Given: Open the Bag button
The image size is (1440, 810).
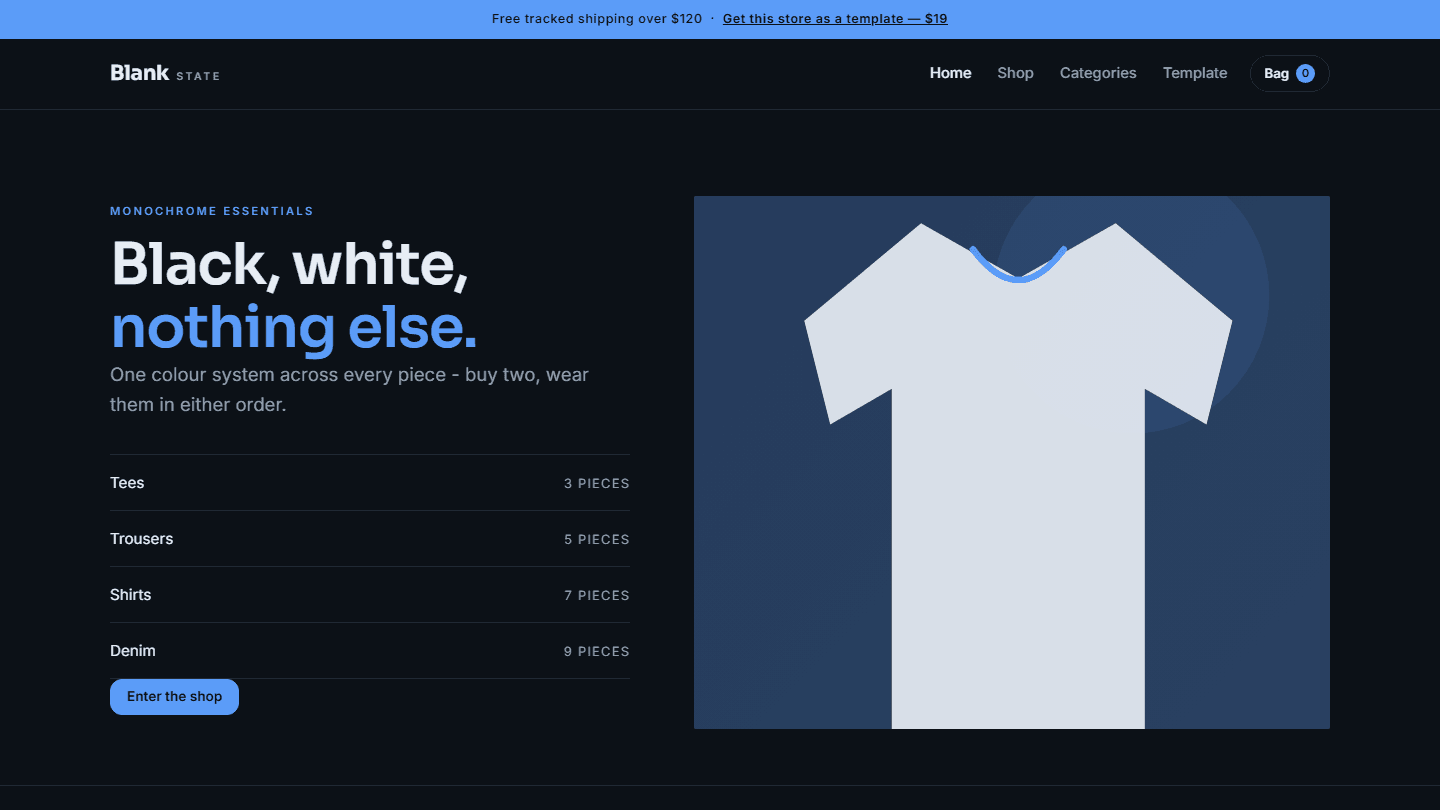Looking at the screenshot, I should click(1289, 73).
